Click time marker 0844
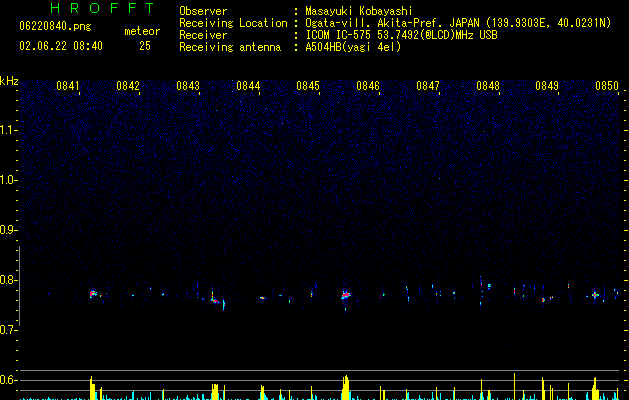Screen dimensions: 629x400 (x=248, y=86)
